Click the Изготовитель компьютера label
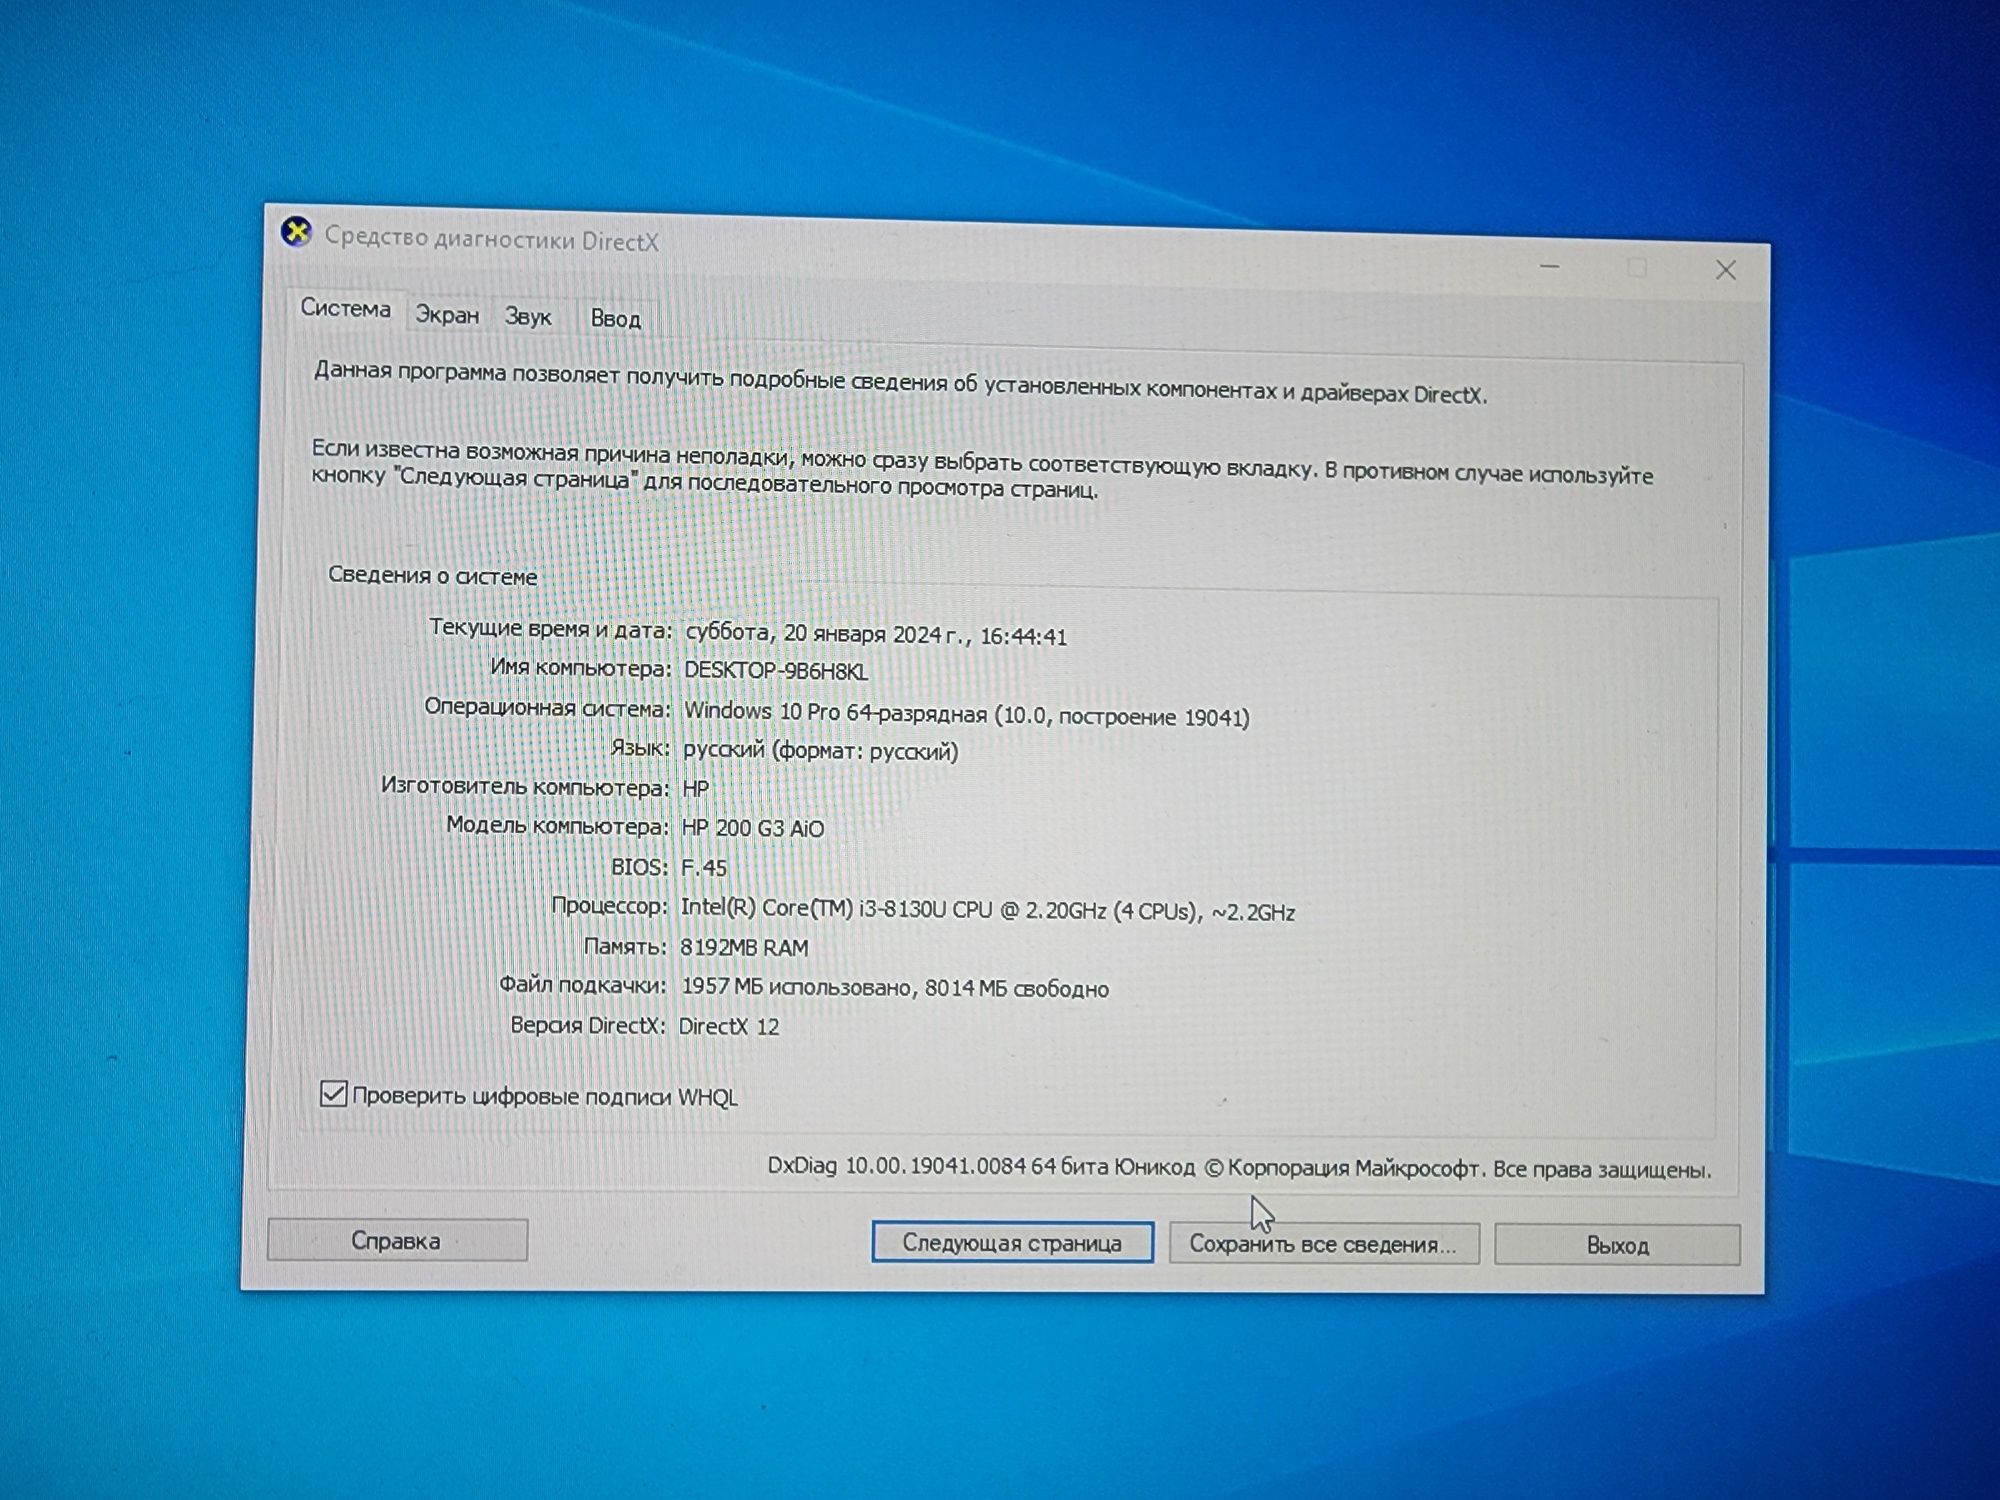 (524, 787)
